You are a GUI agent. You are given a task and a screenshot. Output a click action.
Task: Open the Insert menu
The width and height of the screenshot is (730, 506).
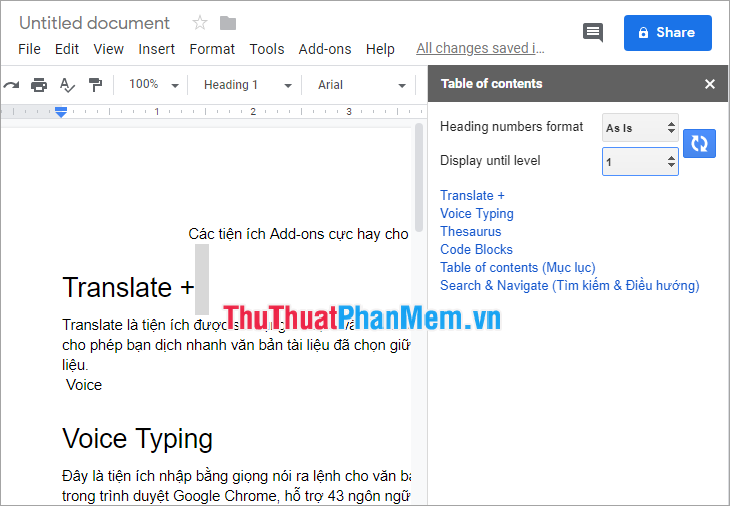pos(156,49)
